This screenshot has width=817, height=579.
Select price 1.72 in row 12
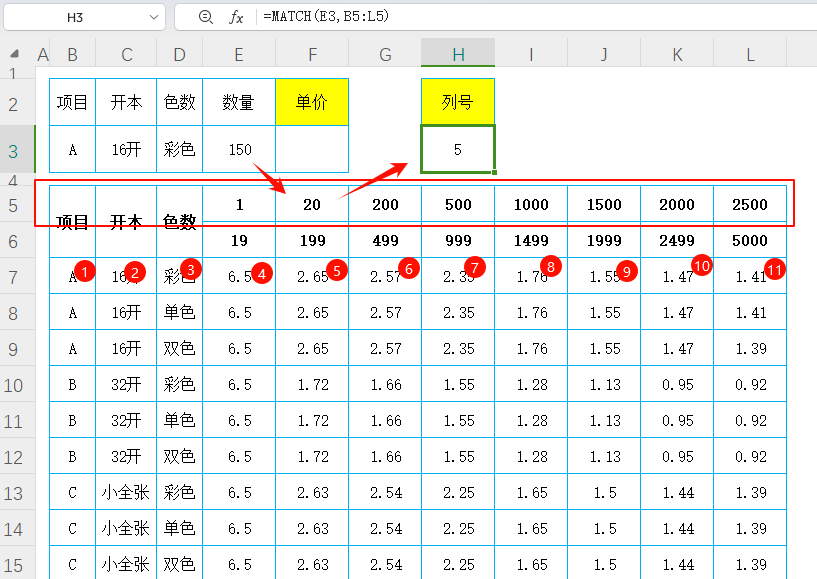tap(312, 457)
